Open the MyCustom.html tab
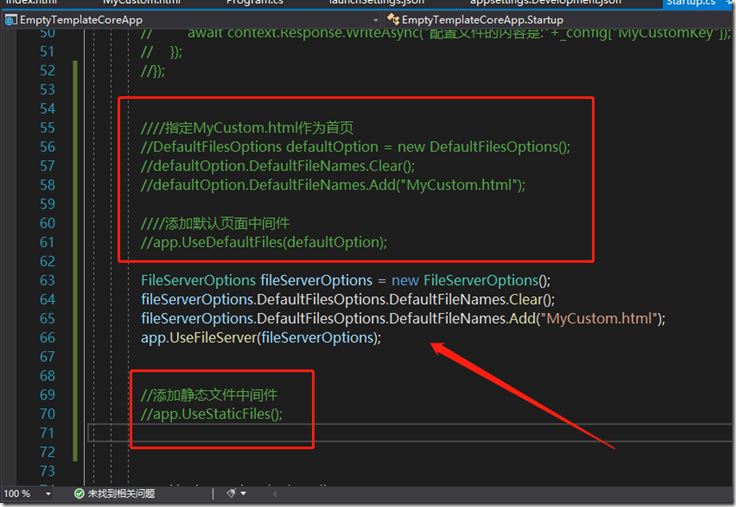The width and height of the screenshot is (736, 507). [142, 3]
